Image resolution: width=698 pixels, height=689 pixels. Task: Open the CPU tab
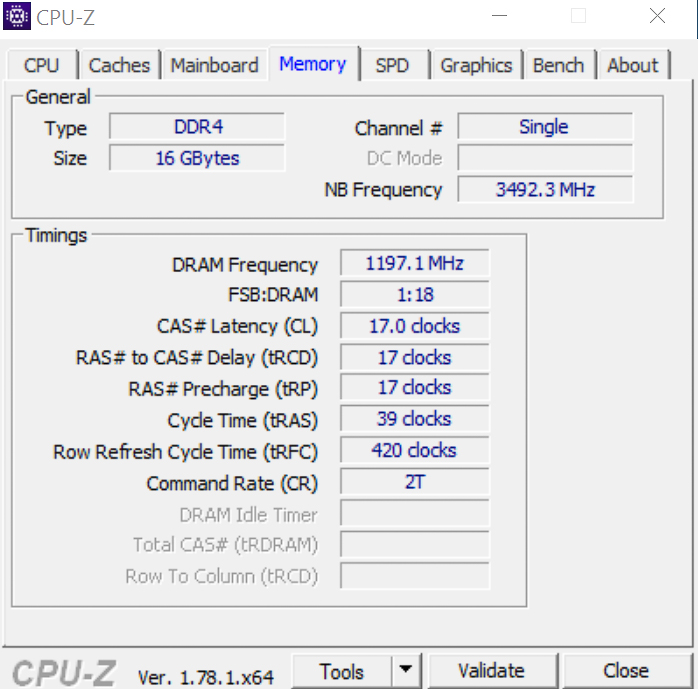[42, 65]
